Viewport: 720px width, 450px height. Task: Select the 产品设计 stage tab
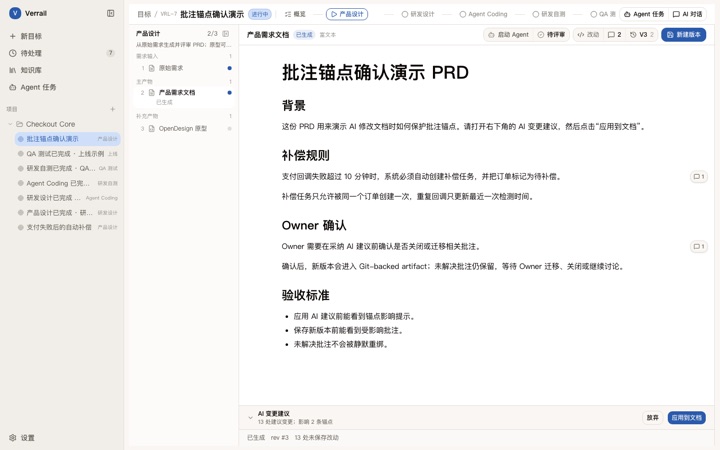pos(347,14)
